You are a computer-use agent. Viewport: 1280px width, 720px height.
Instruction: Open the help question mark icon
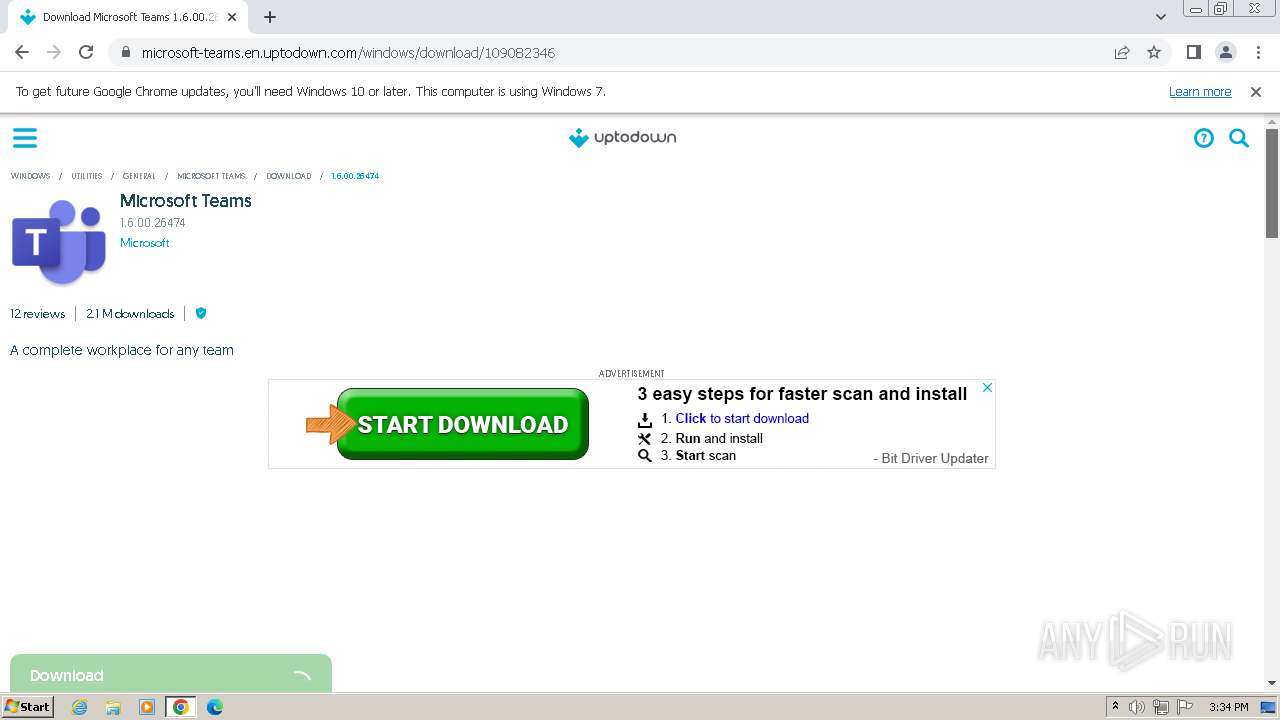point(1204,138)
